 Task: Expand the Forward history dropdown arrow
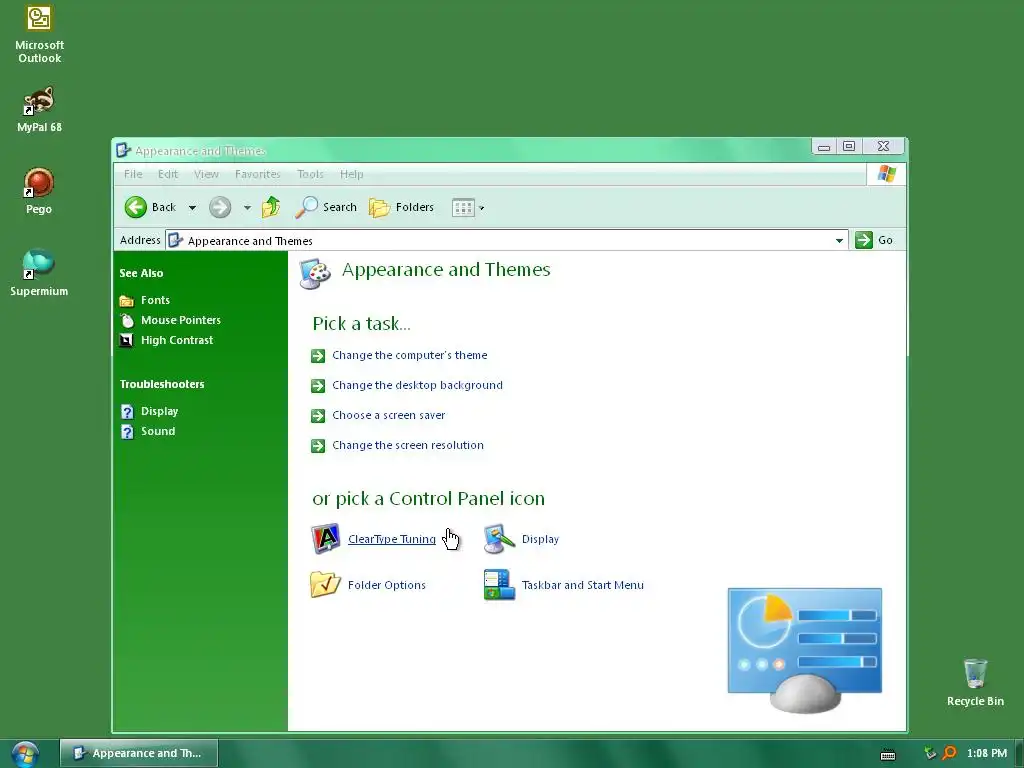(x=247, y=208)
